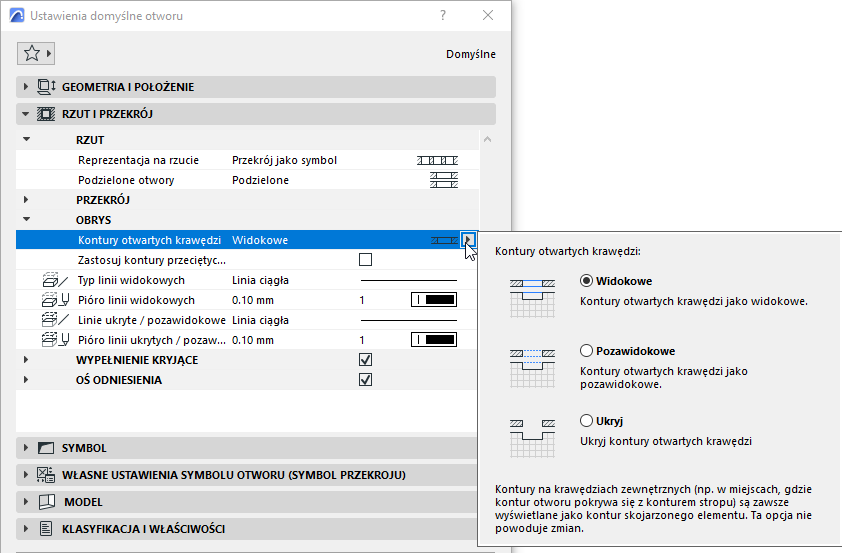Enable Zastosuj kontury przeciętych checkbox
This screenshot has width=842, height=553.
click(365, 260)
